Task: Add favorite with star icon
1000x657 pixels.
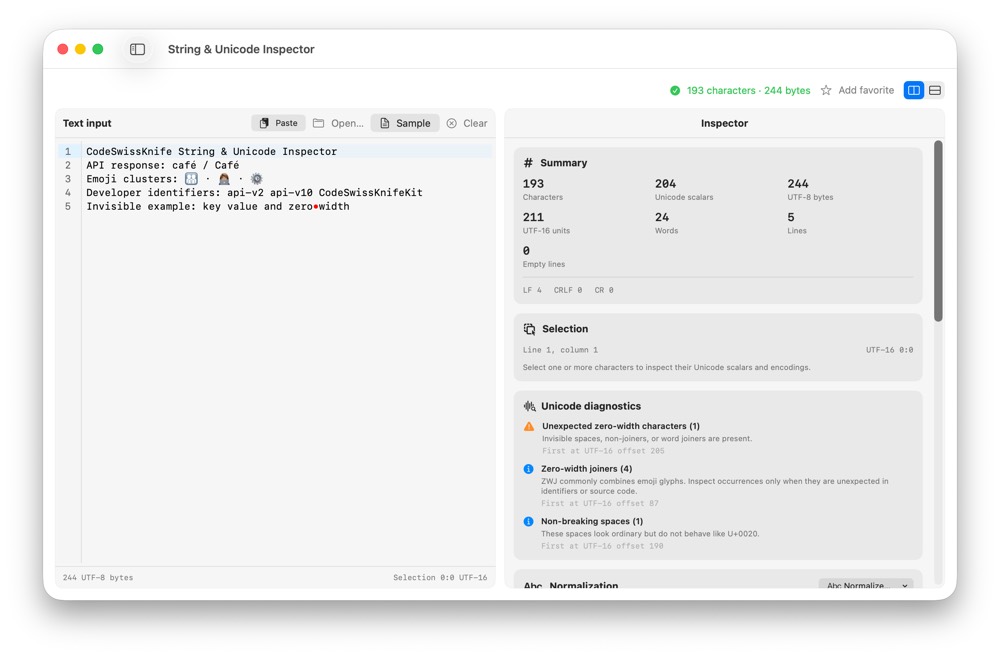Action: pos(857,90)
